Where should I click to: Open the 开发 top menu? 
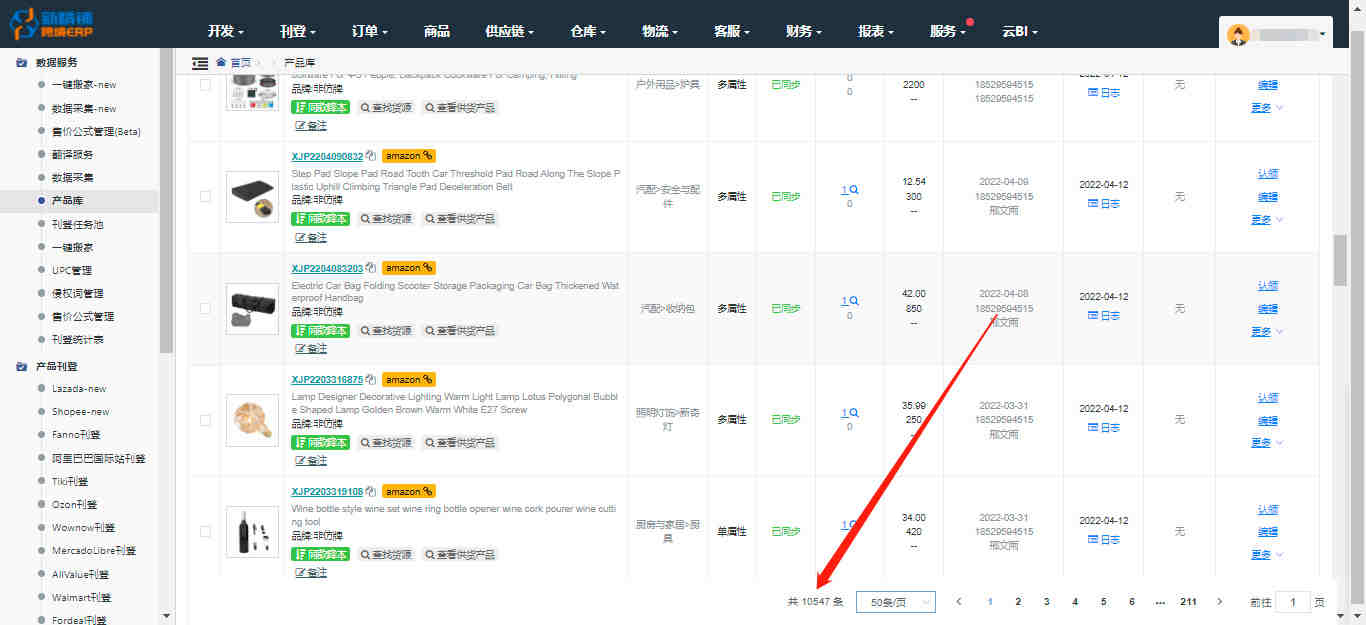pos(226,31)
